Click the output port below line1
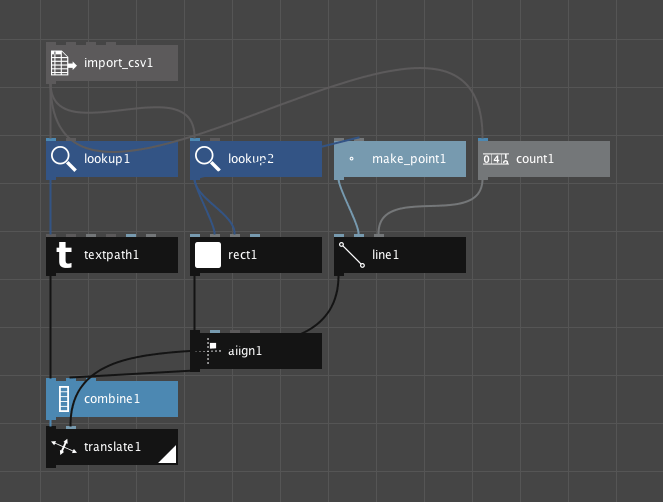The image size is (663, 502). (x=339, y=274)
